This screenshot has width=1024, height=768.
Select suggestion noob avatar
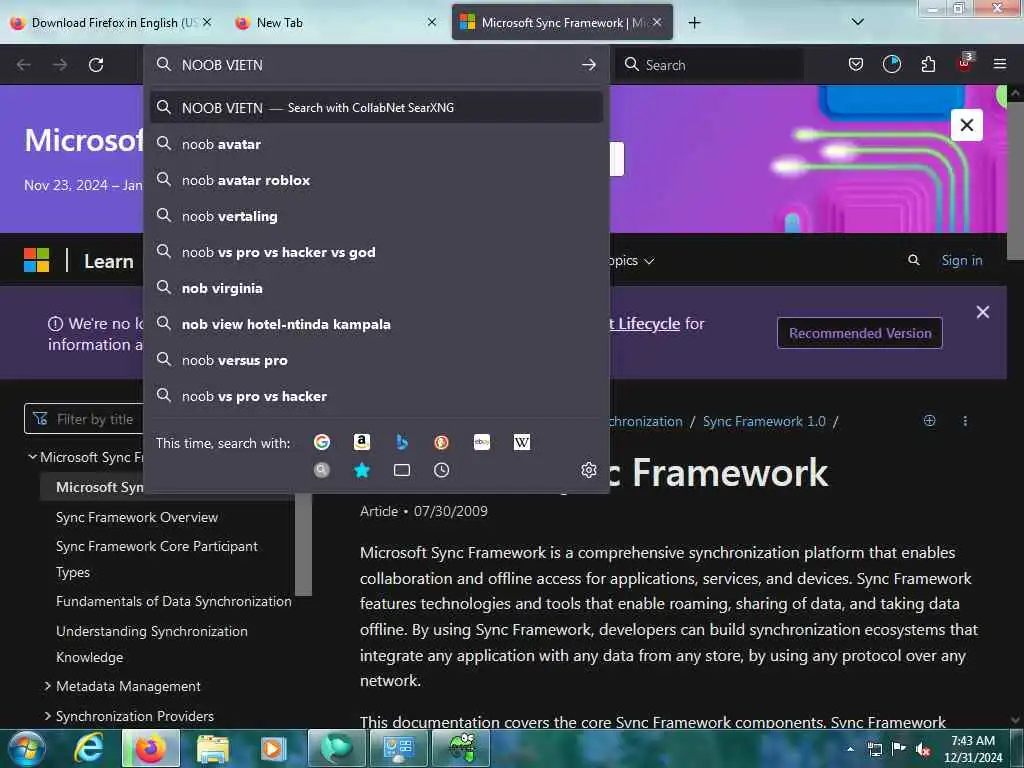point(376,144)
